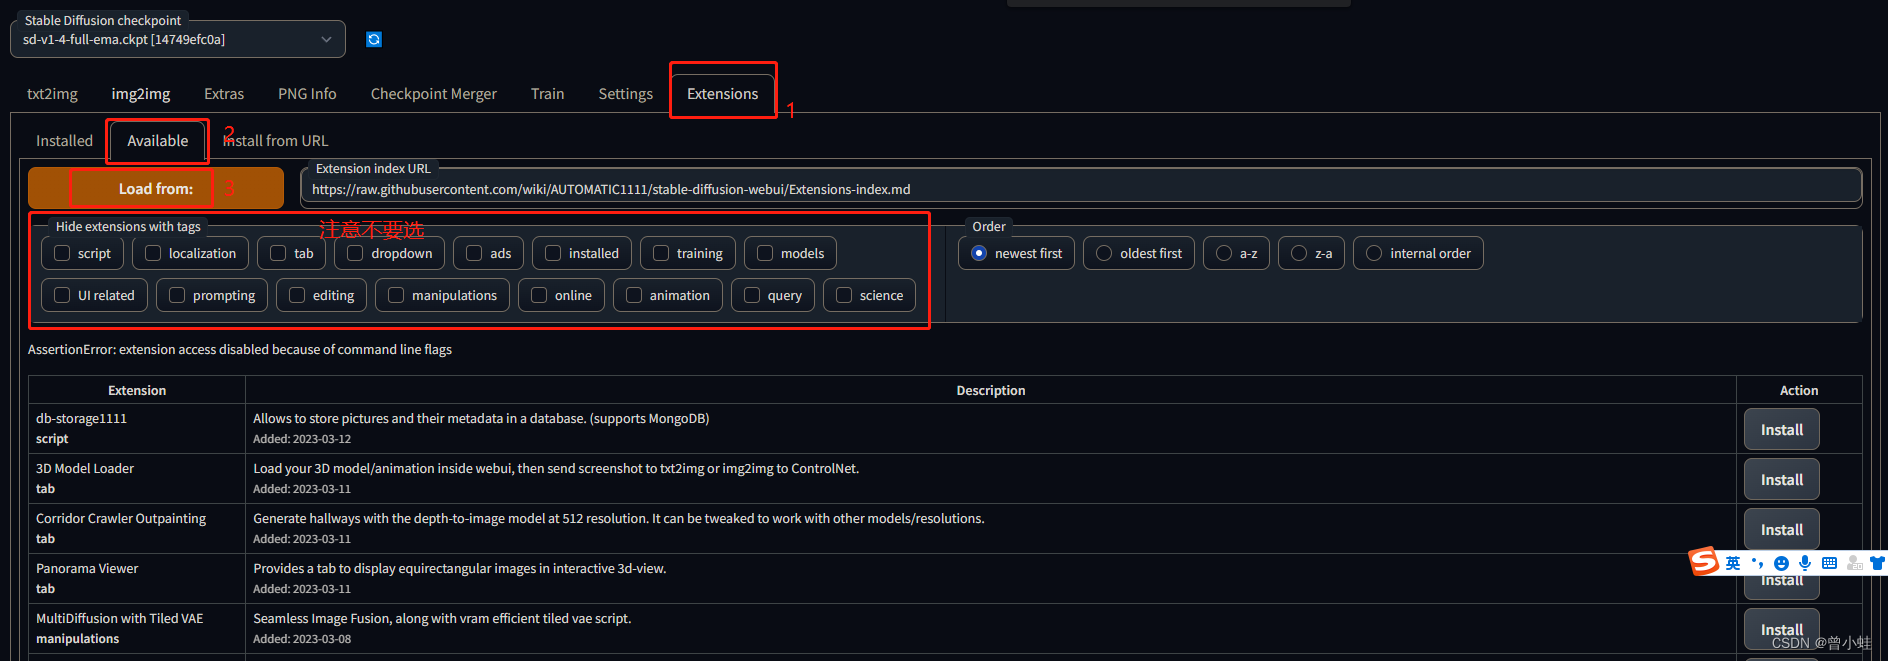1888x661 pixels.
Task: Click the 'Provides a tab to display equirectangular' description
Action: (460, 569)
